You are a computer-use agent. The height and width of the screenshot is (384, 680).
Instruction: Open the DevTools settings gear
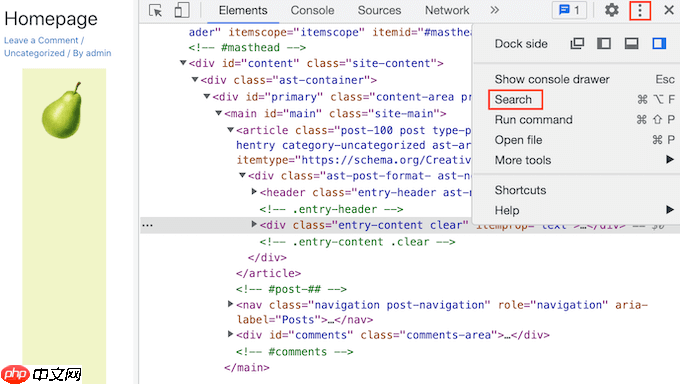click(611, 10)
